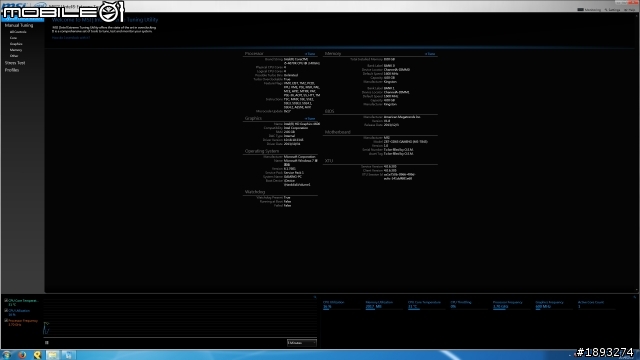
Task: Click the Motherboard section heading
Action: 338,132
